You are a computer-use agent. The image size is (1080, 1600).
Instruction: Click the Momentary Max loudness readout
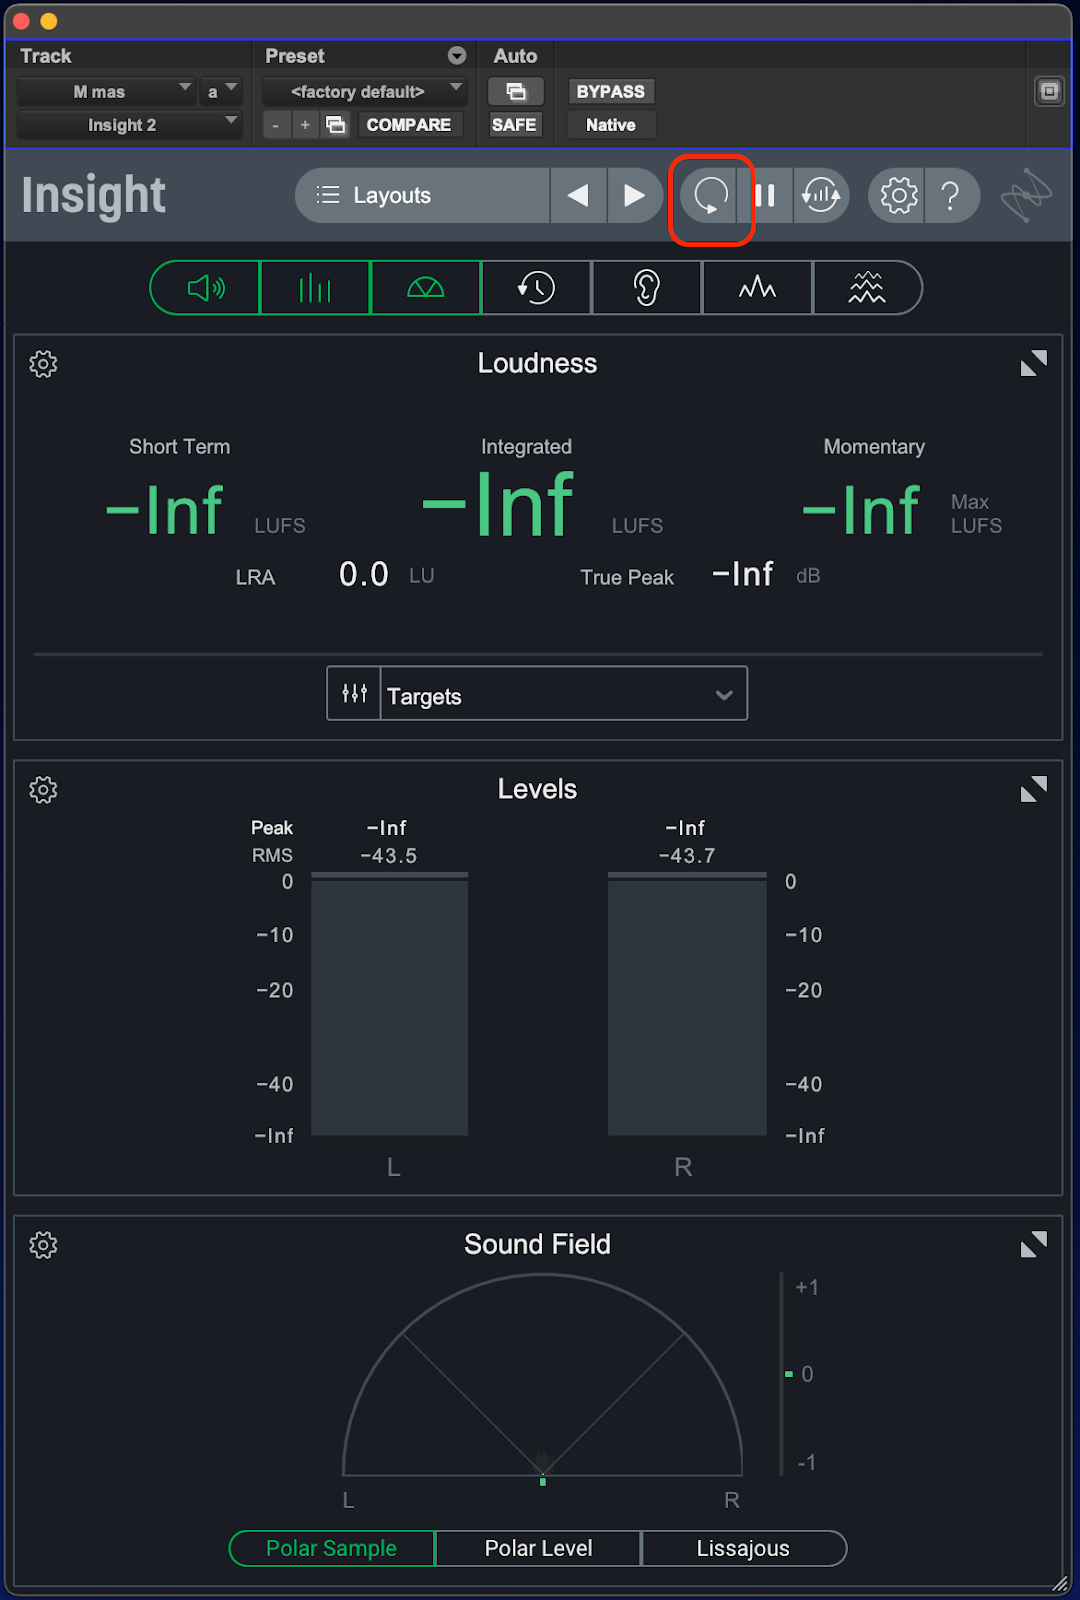point(860,511)
